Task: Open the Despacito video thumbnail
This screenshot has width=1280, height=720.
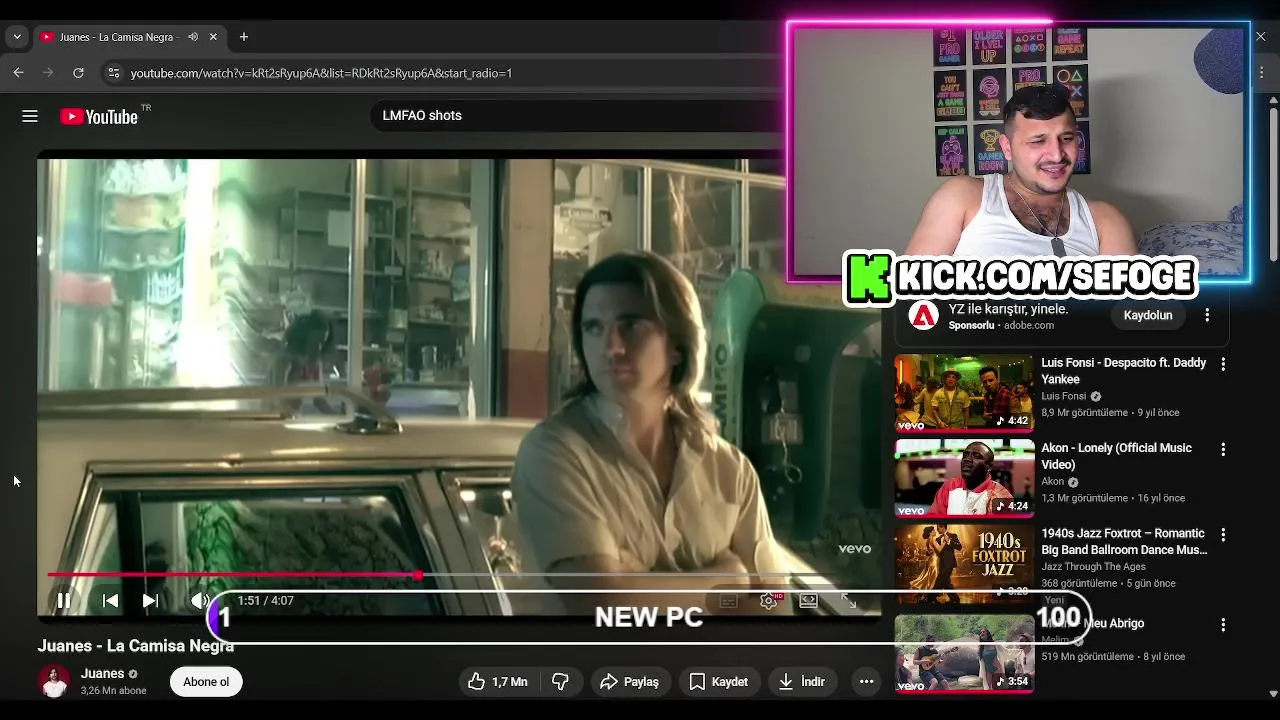Action: tap(964, 393)
